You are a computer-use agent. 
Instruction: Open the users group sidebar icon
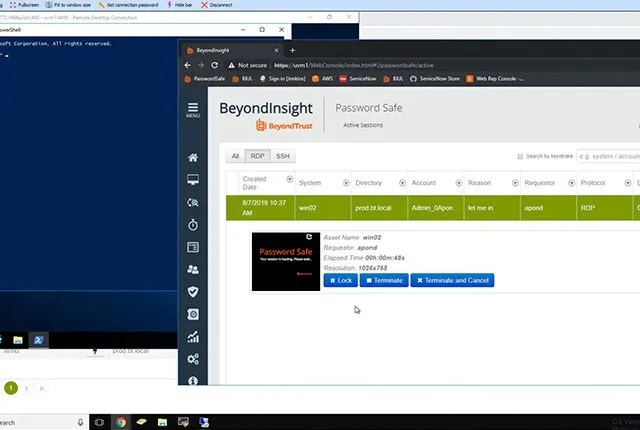pos(193,269)
